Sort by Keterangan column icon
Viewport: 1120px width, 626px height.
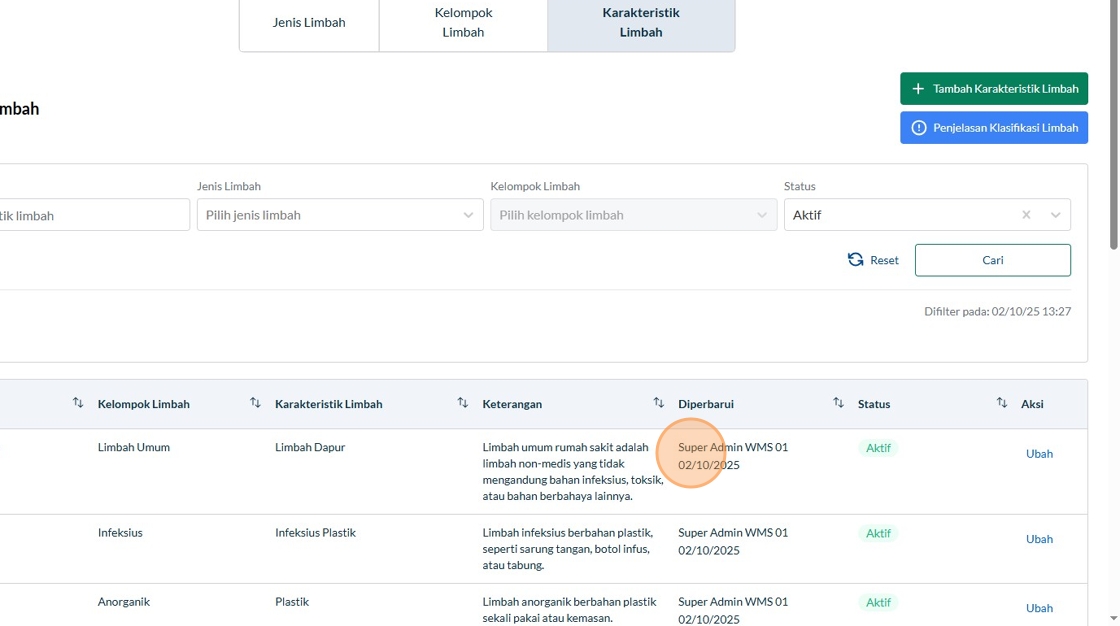(x=658, y=403)
